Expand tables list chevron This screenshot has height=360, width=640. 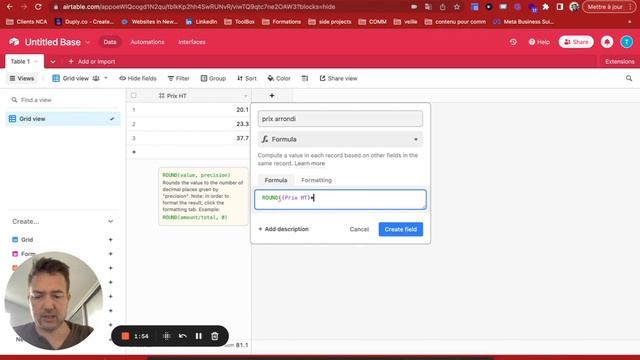(53, 62)
